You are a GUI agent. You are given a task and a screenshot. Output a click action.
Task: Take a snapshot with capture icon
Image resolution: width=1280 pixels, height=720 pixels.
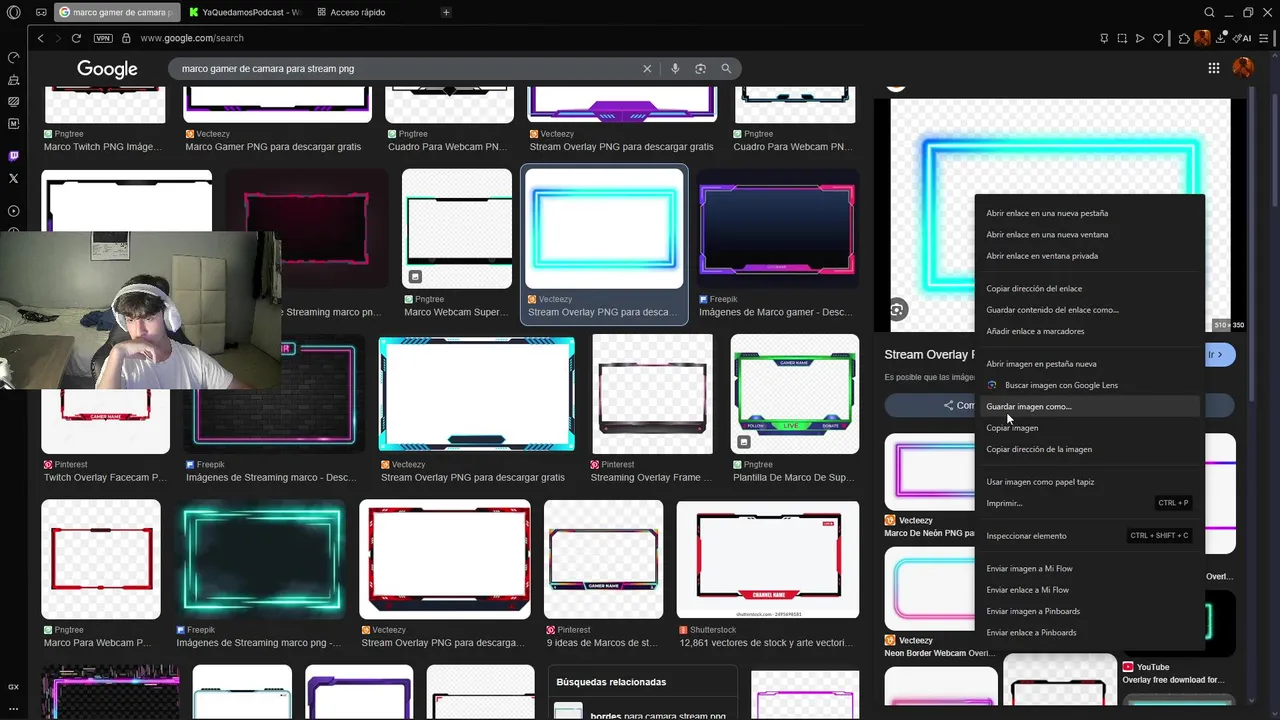click(x=1122, y=38)
